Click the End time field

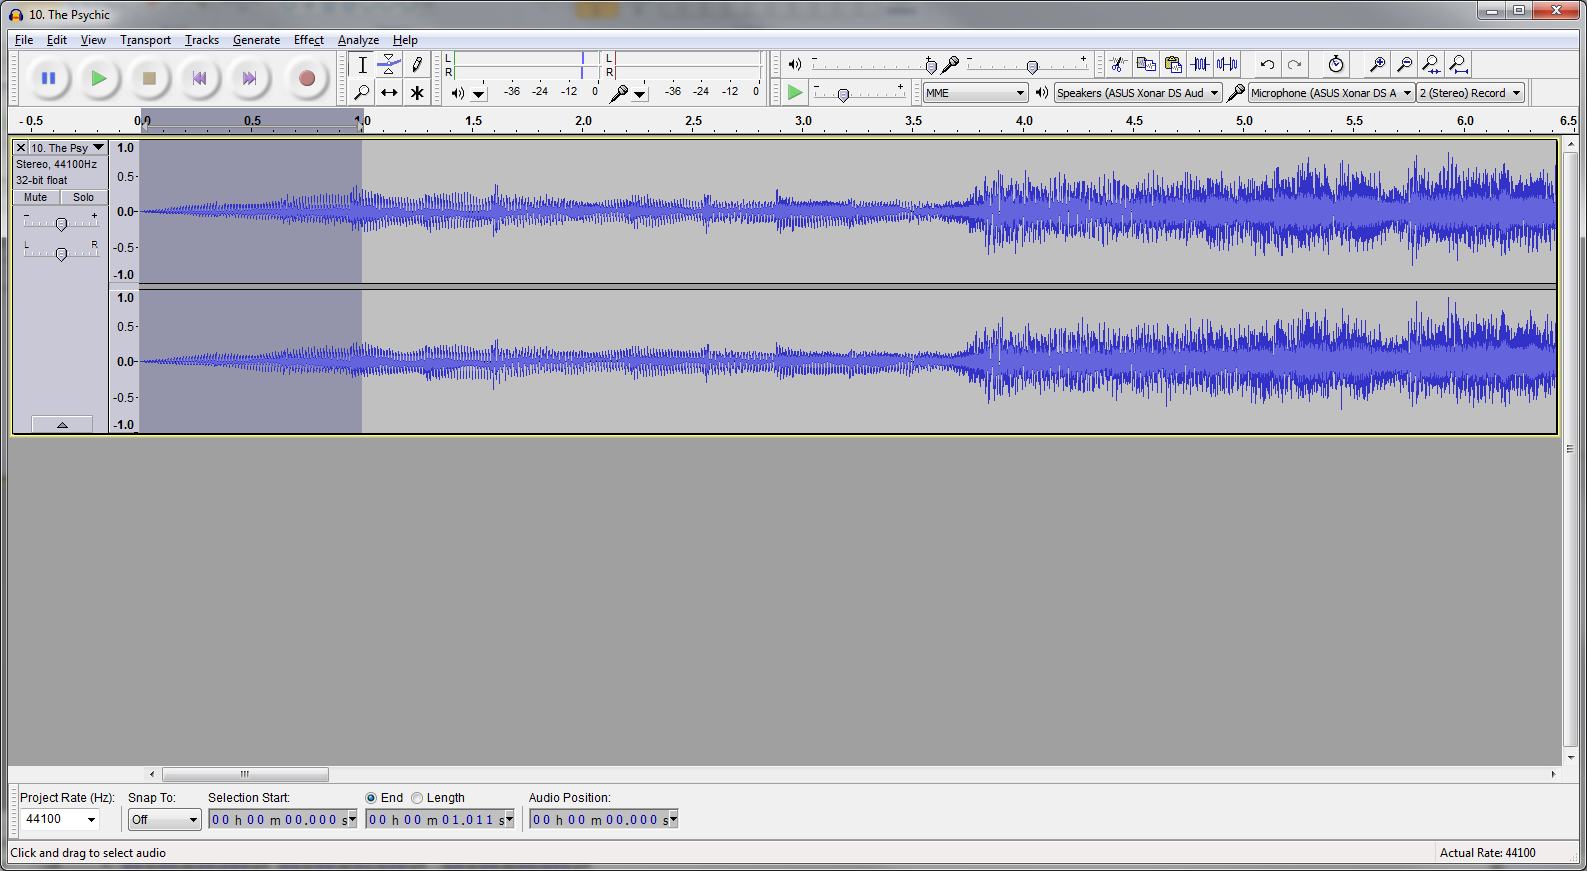440,820
